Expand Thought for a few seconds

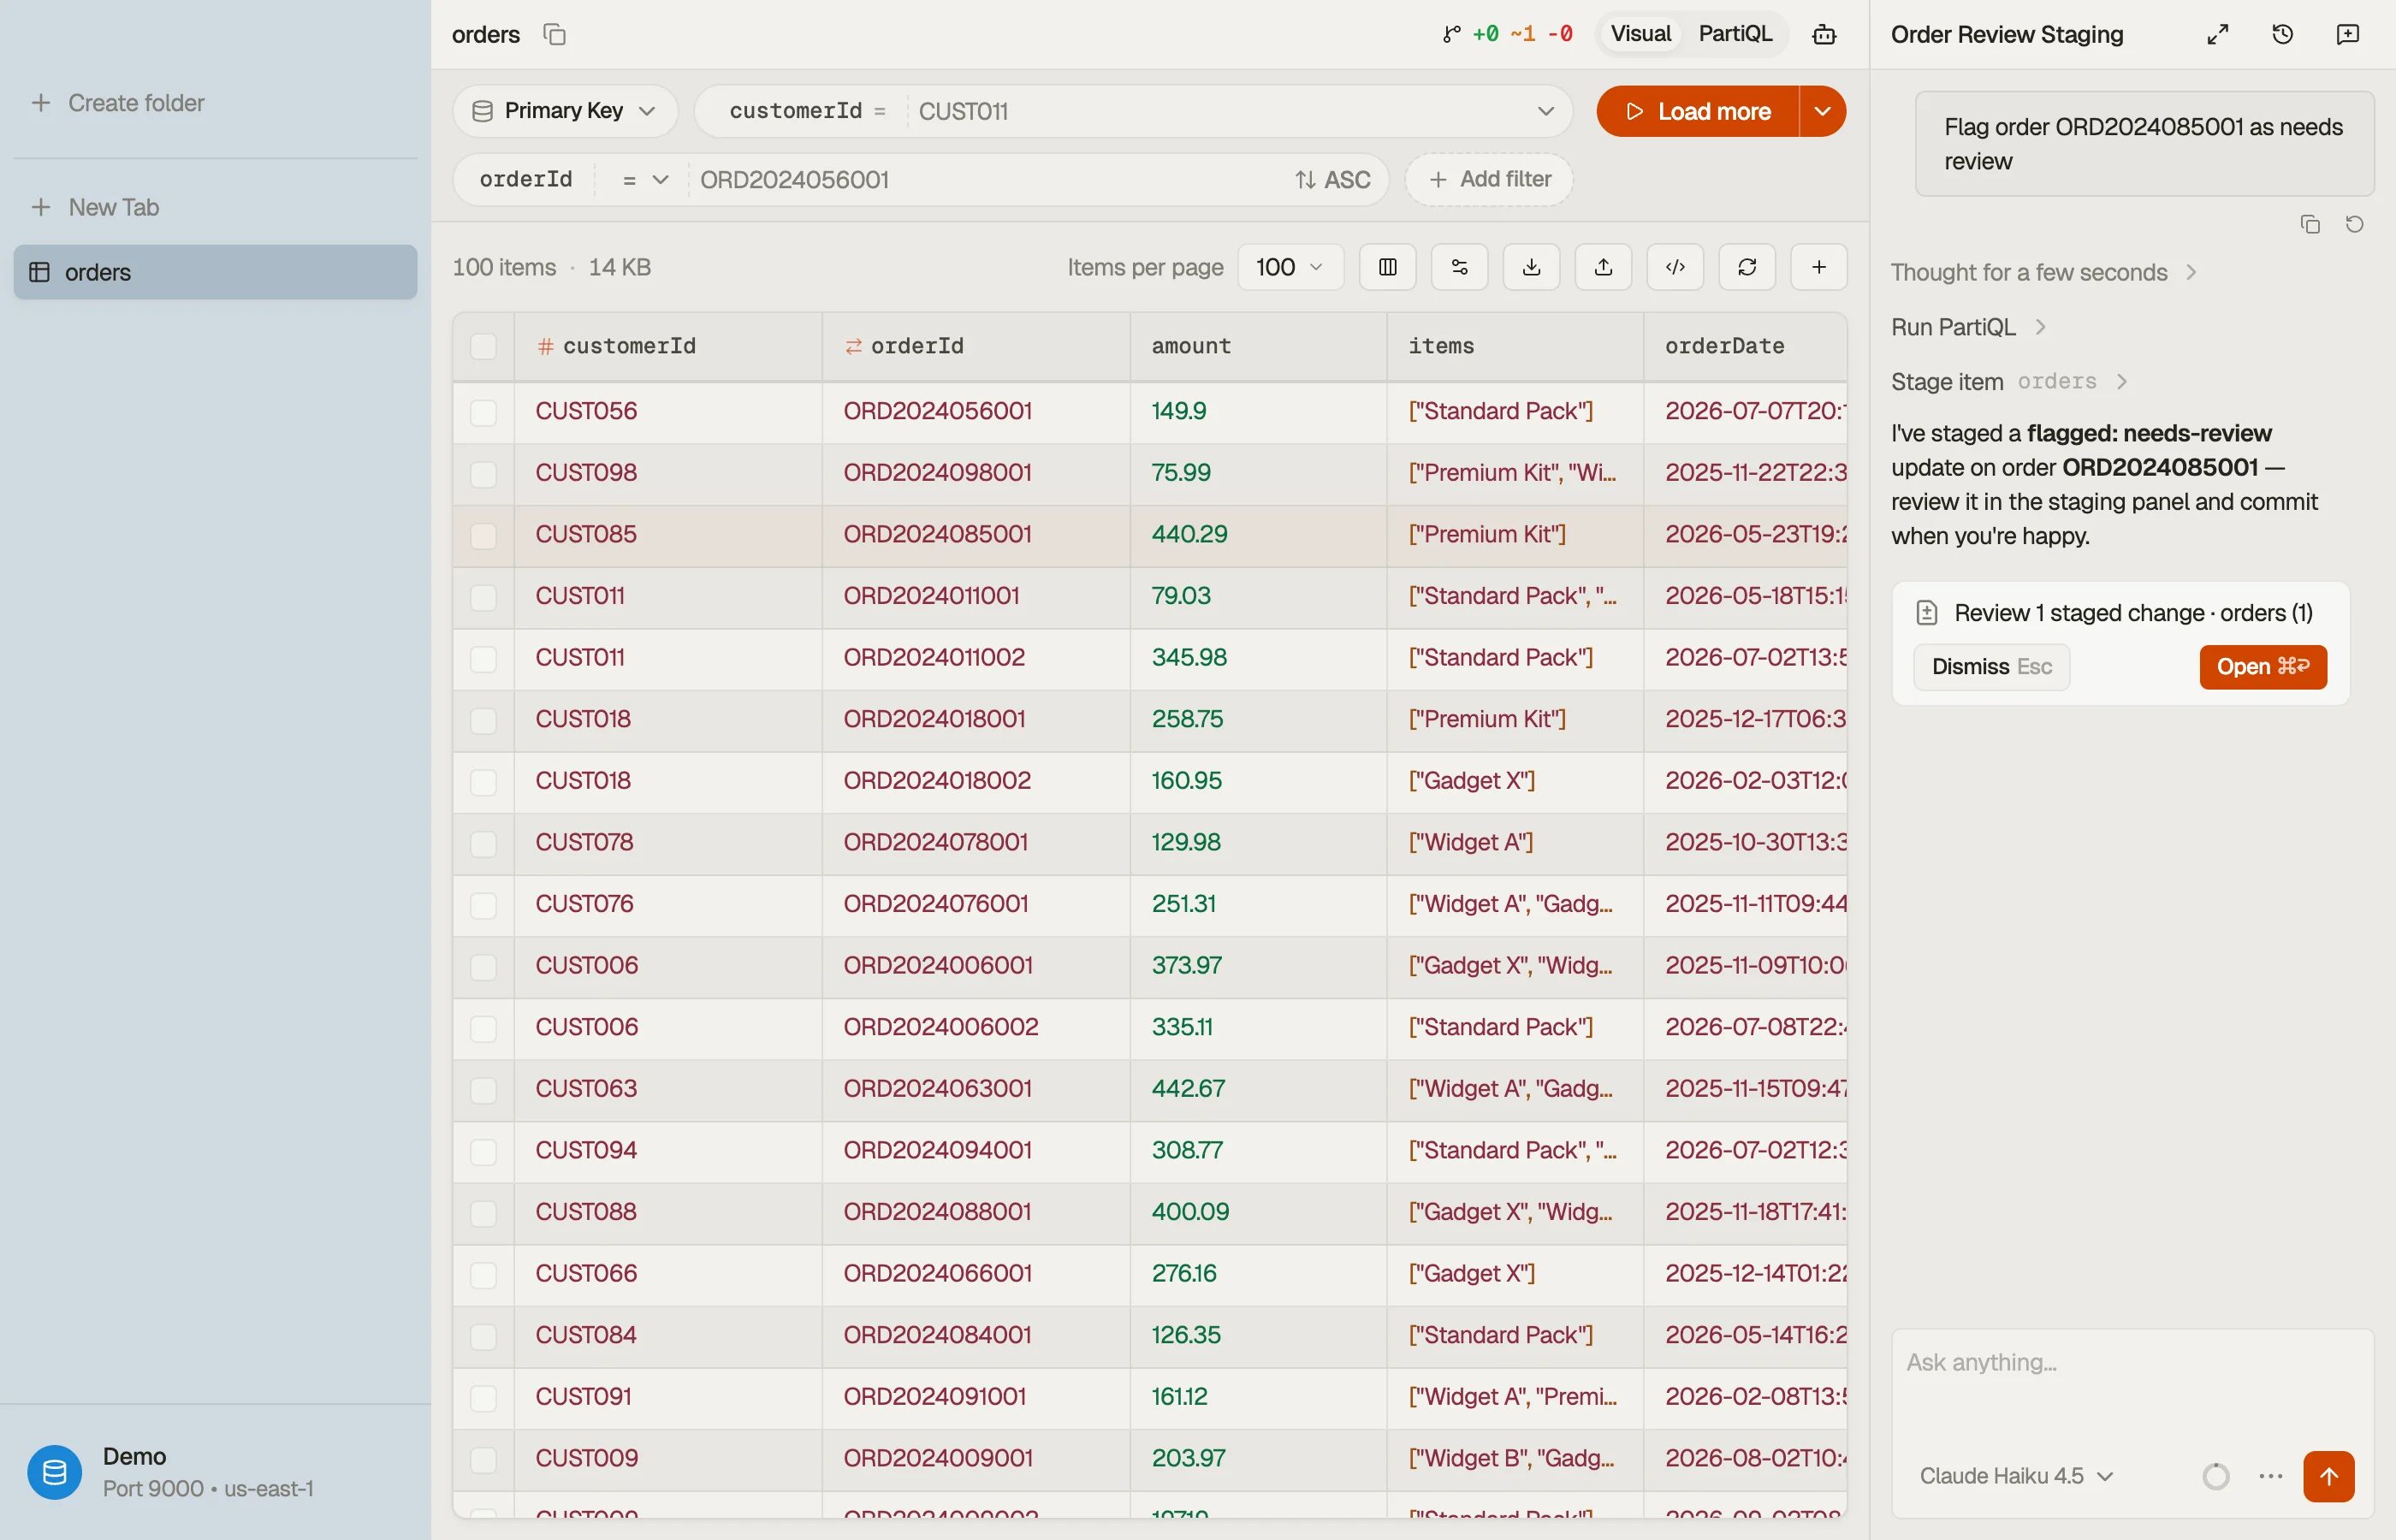(2044, 272)
